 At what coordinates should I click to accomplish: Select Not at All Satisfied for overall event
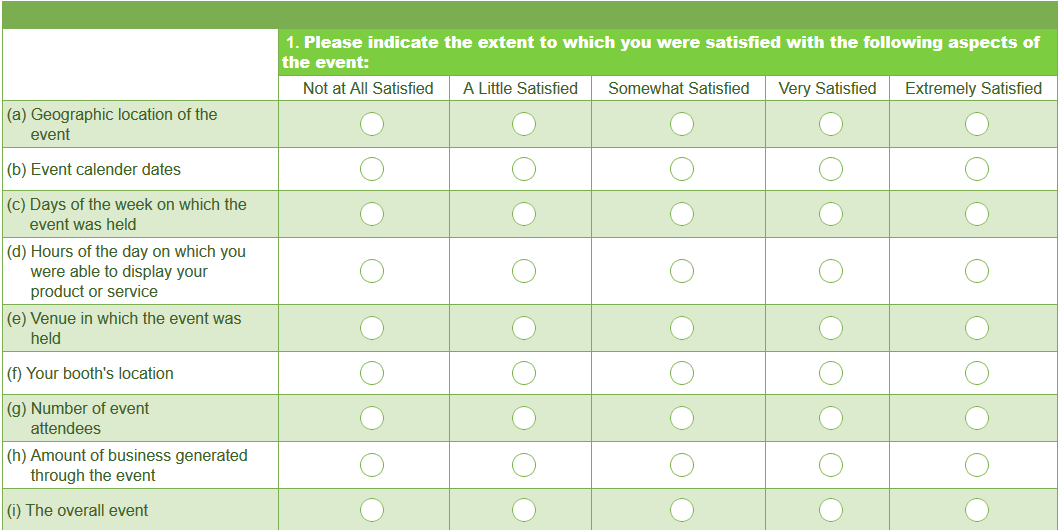pyautogui.click(x=372, y=510)
